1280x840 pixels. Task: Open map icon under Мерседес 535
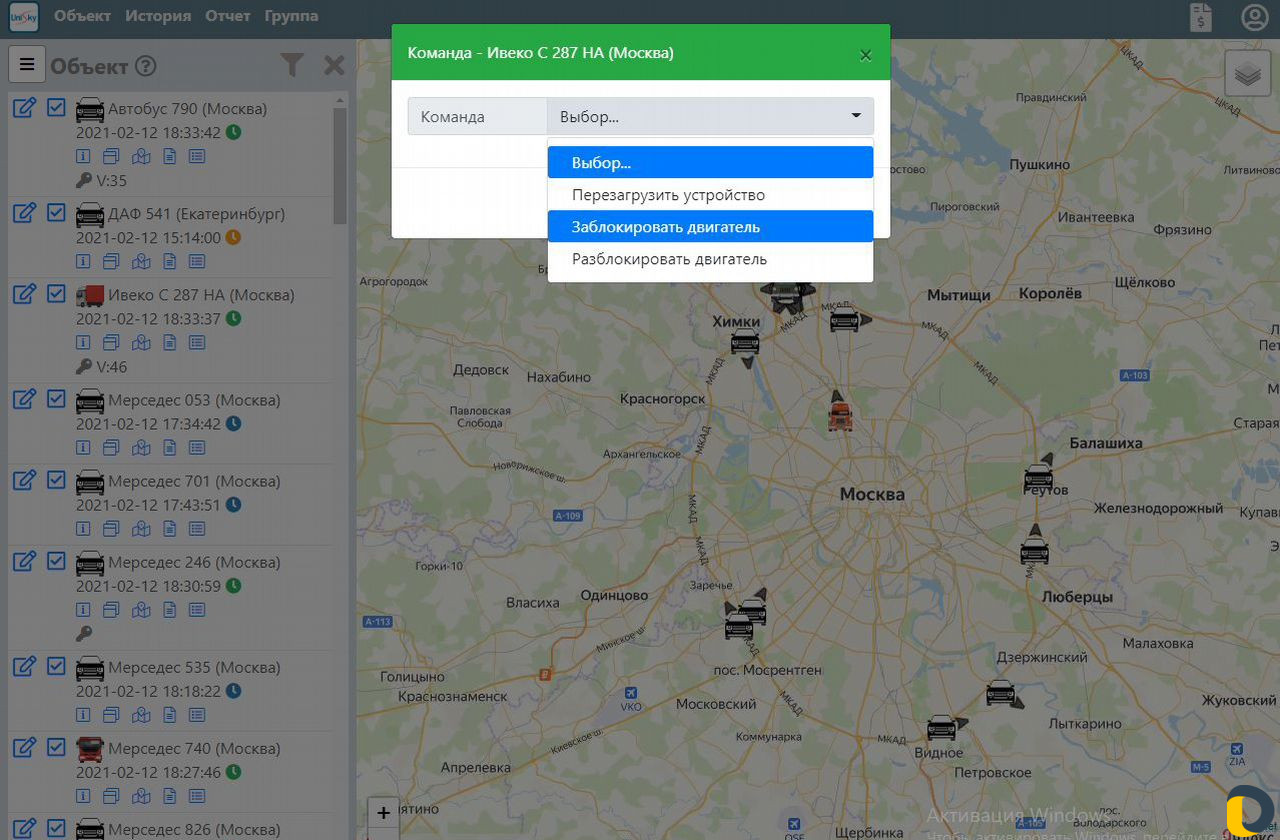[x=141, y=715]
